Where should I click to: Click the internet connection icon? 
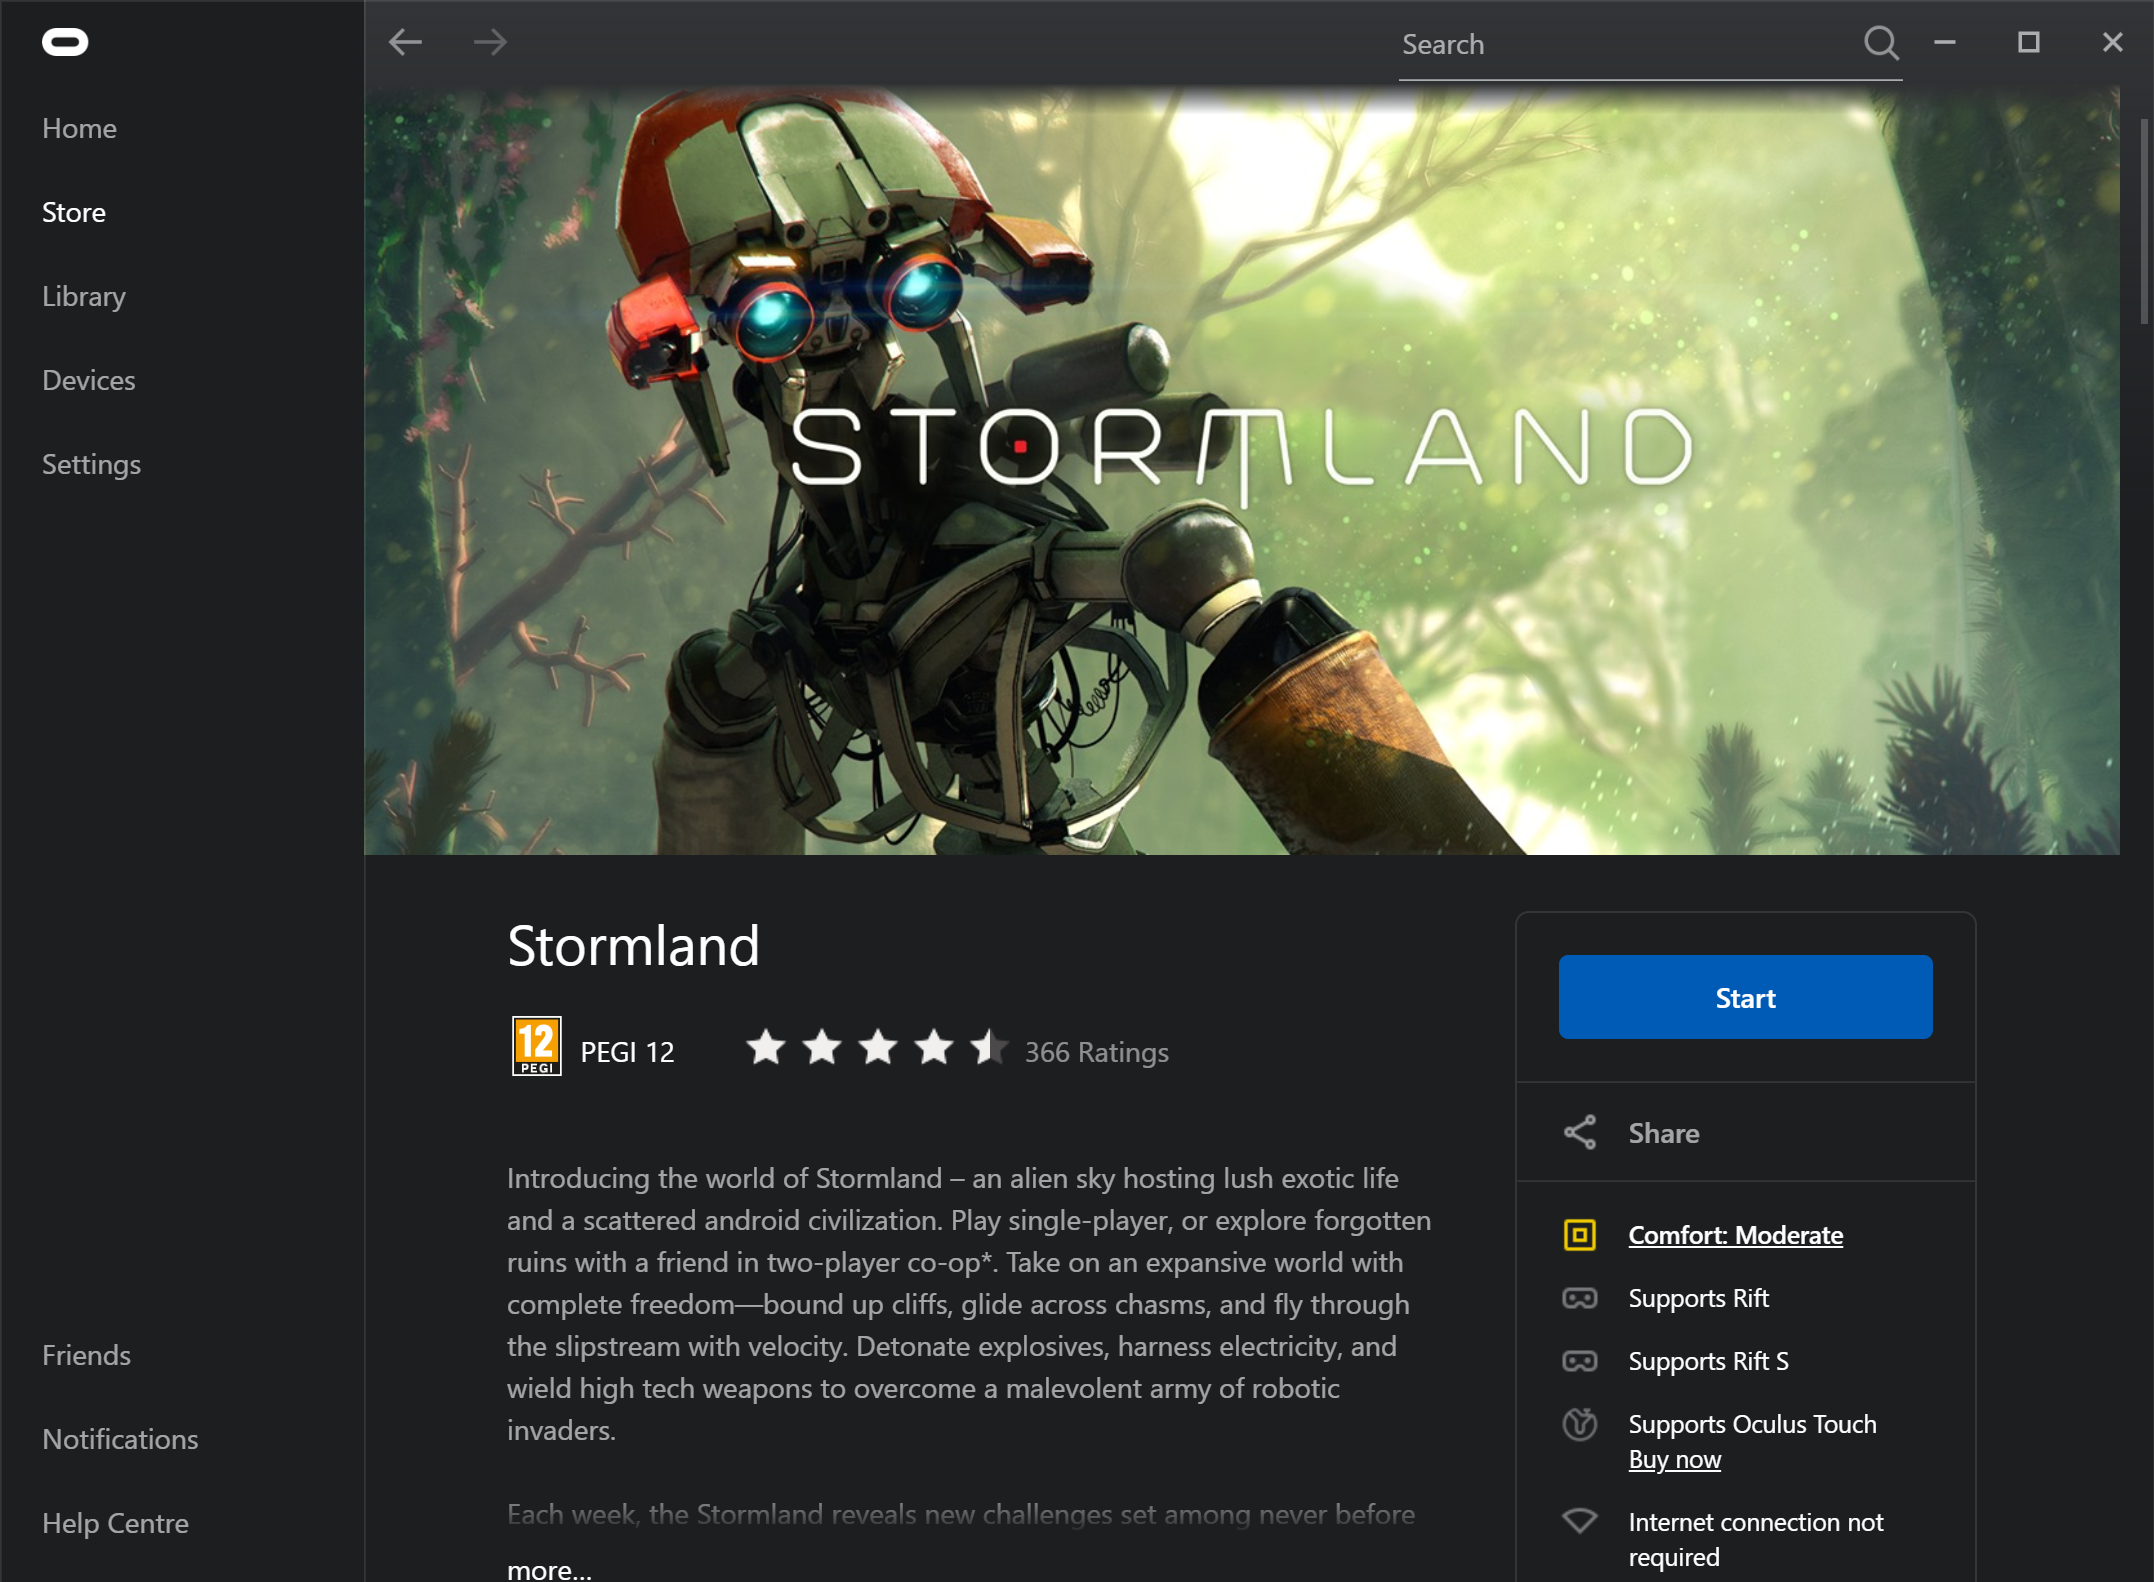point(1581,1521)
